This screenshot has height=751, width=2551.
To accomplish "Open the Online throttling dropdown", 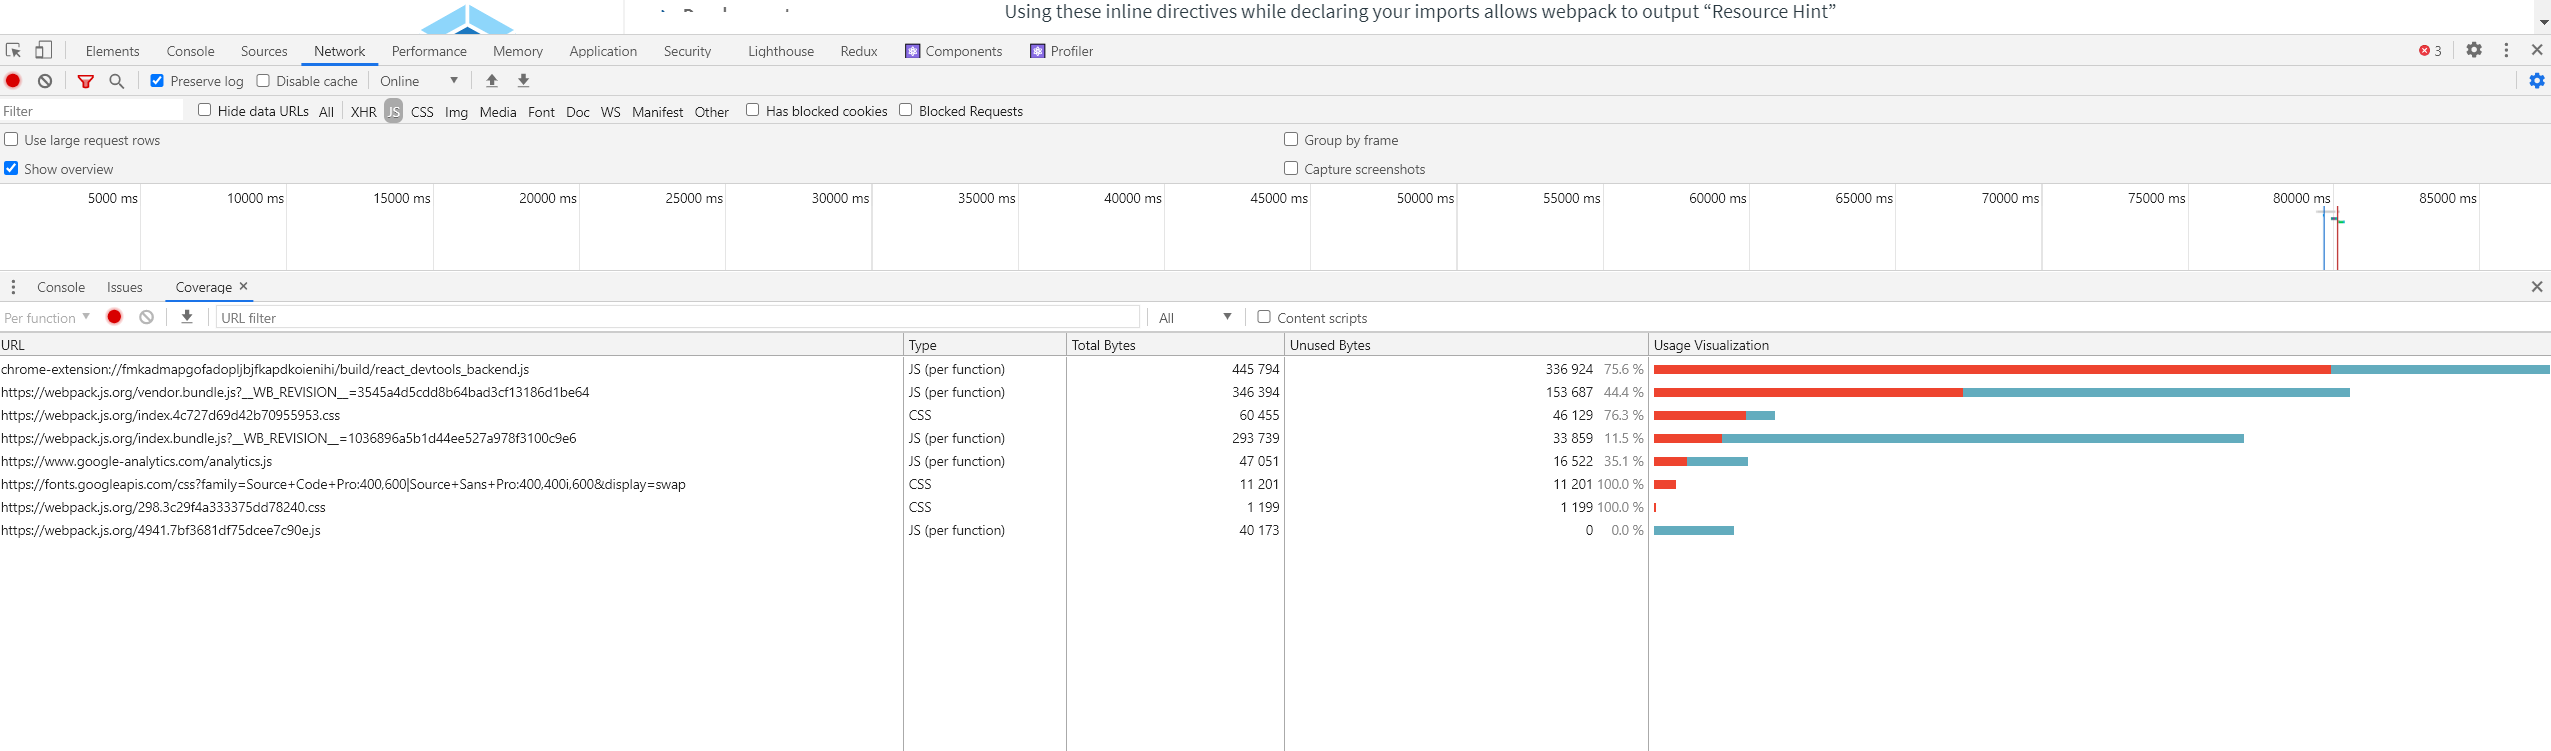I will click(x=419, y=81).
